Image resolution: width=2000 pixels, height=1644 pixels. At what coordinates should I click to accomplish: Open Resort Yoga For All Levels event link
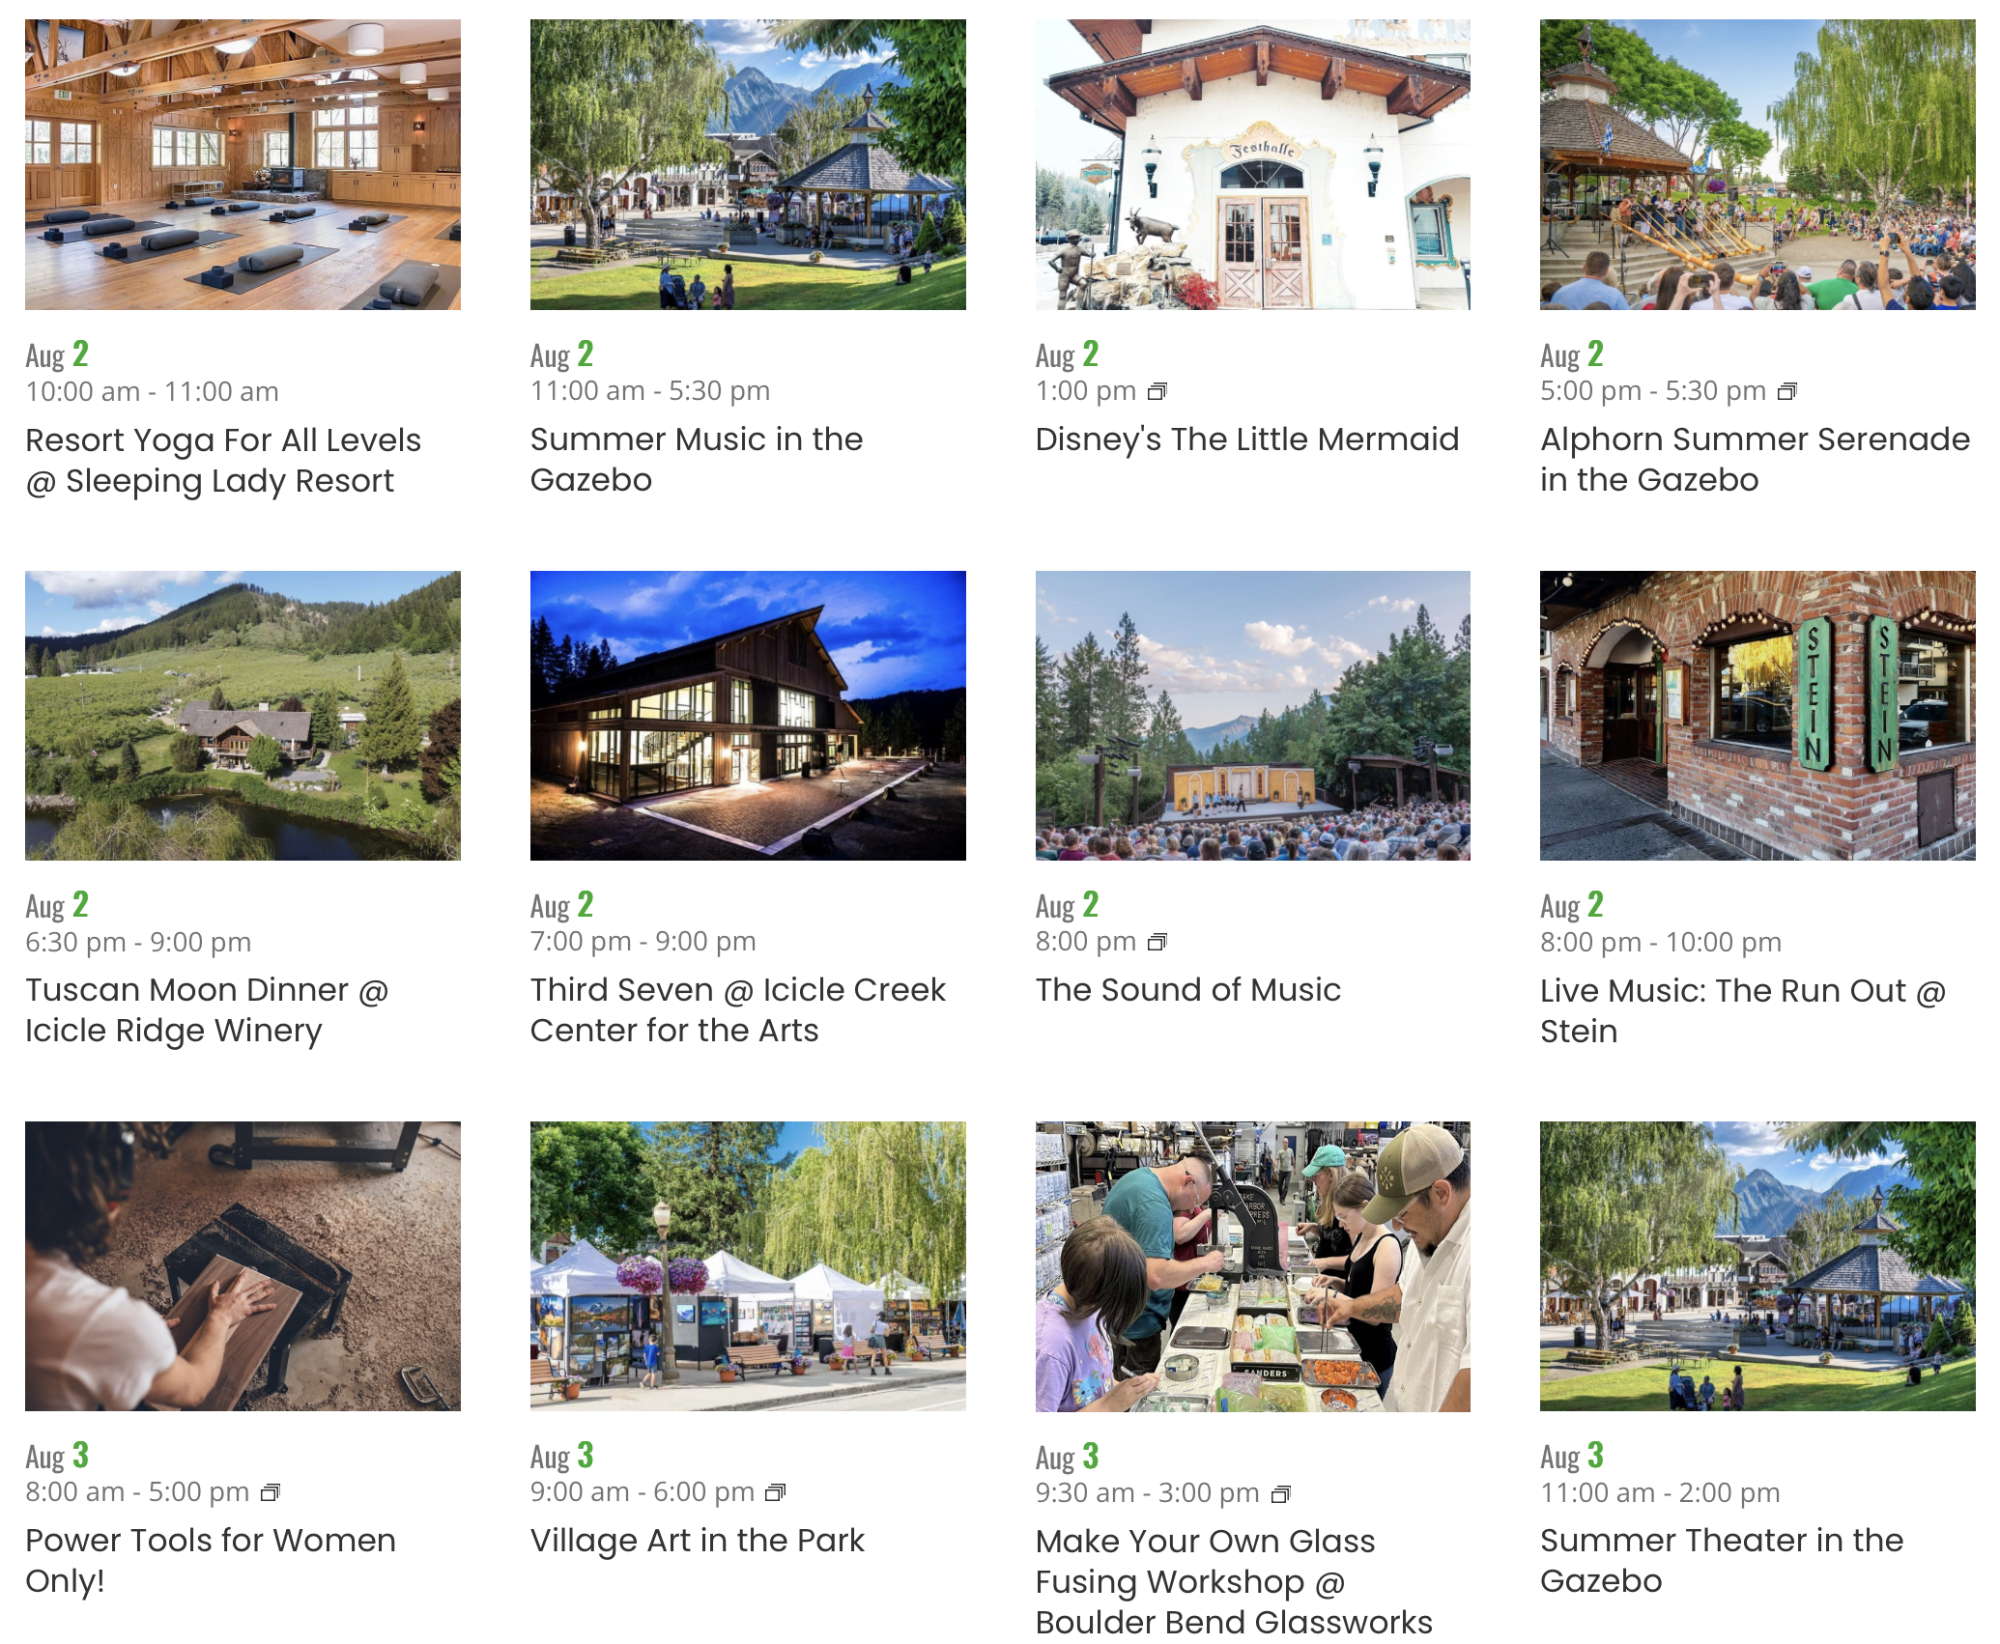[223, 460]
